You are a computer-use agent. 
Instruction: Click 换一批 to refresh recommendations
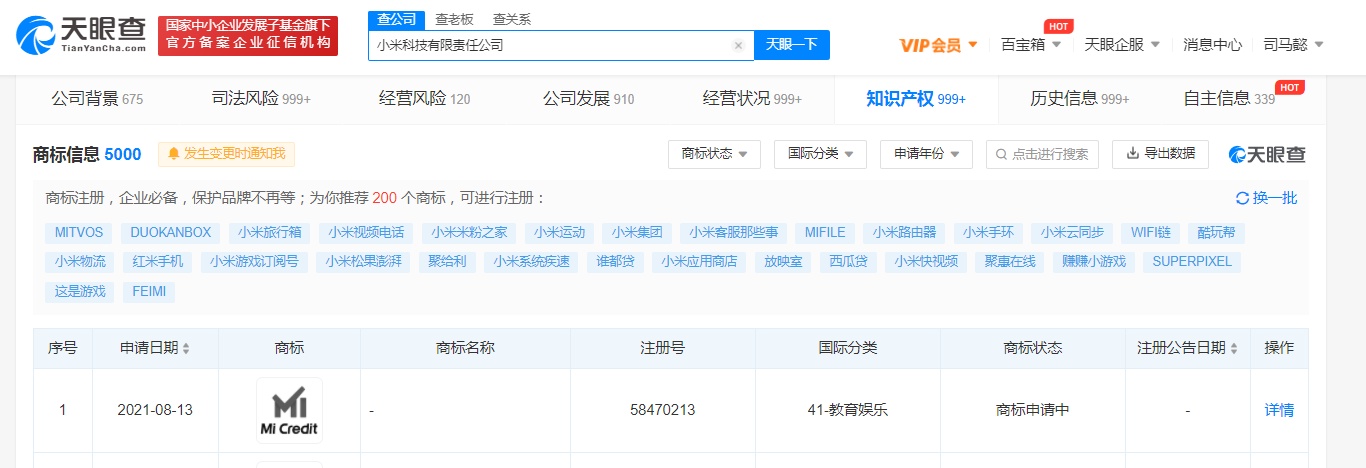tap(1266, 198)
